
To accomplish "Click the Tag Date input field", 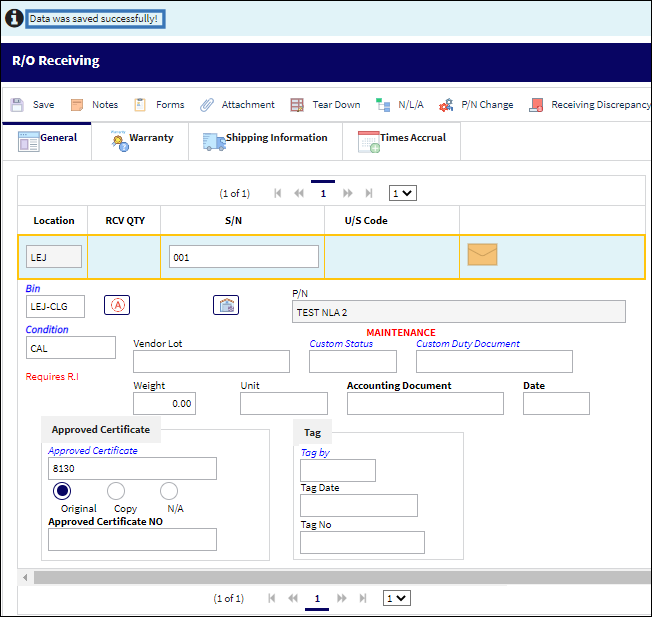I will pyautogui.click(x=359, y=506).
